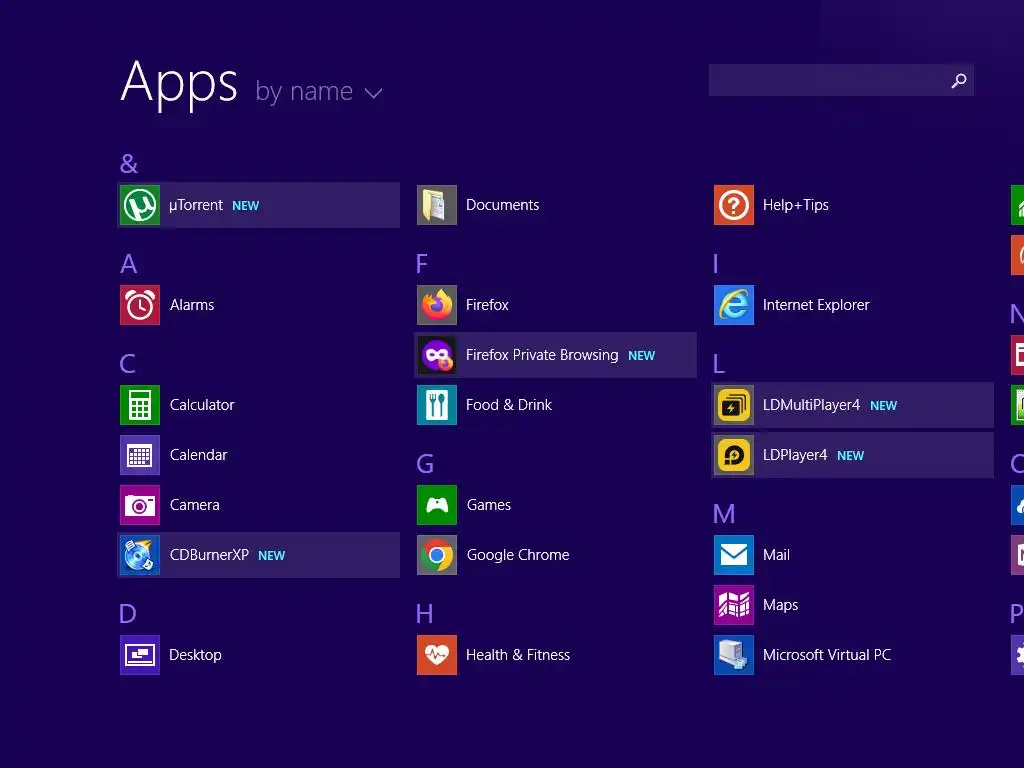Open the LDMultiPlayer4 icon
This screenshot has width=1024, height=768.
point(734,406)
